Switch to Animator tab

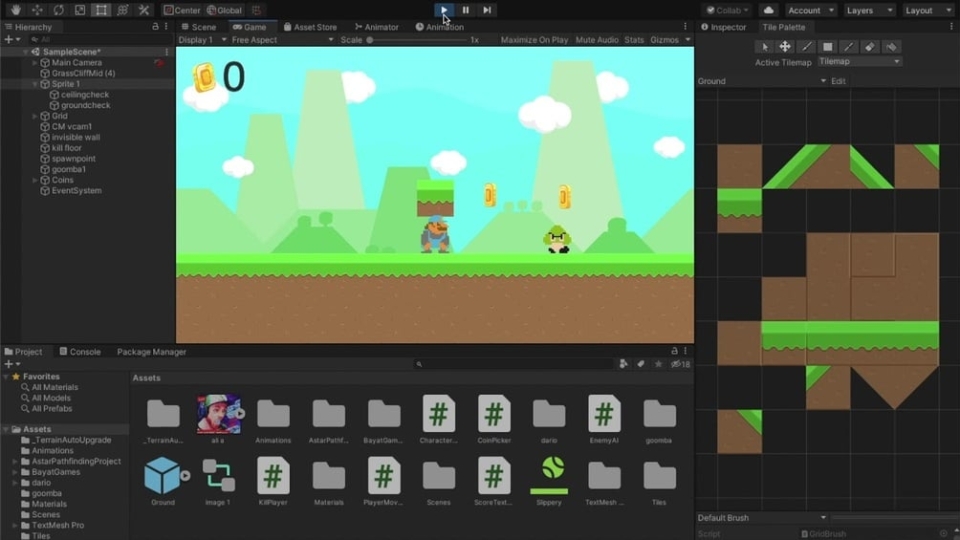tap(377, 27)
